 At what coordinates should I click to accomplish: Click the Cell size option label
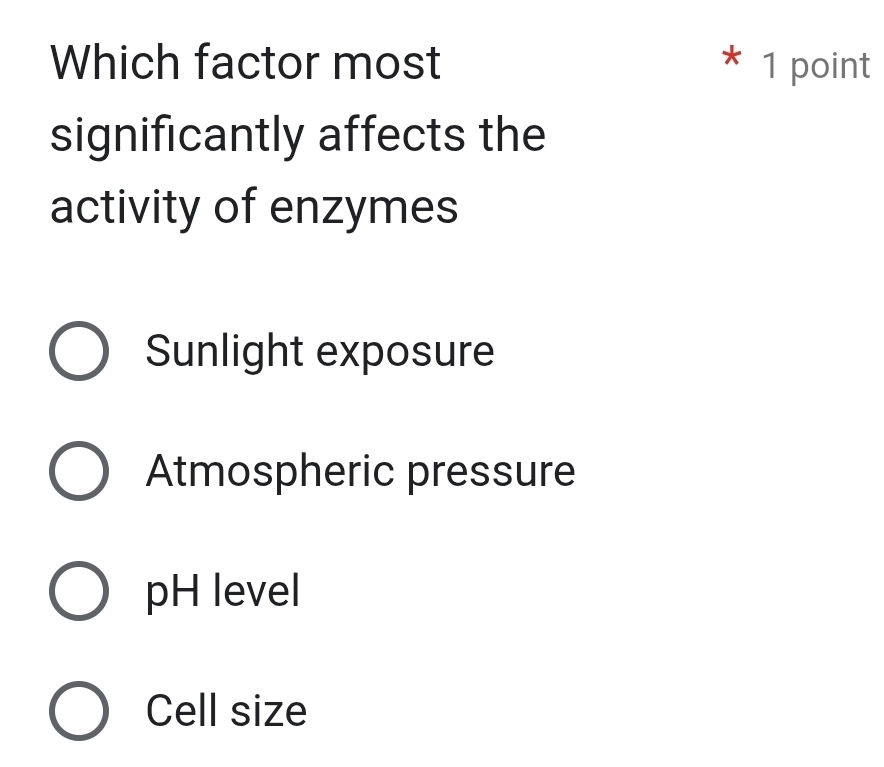(225, 711)
